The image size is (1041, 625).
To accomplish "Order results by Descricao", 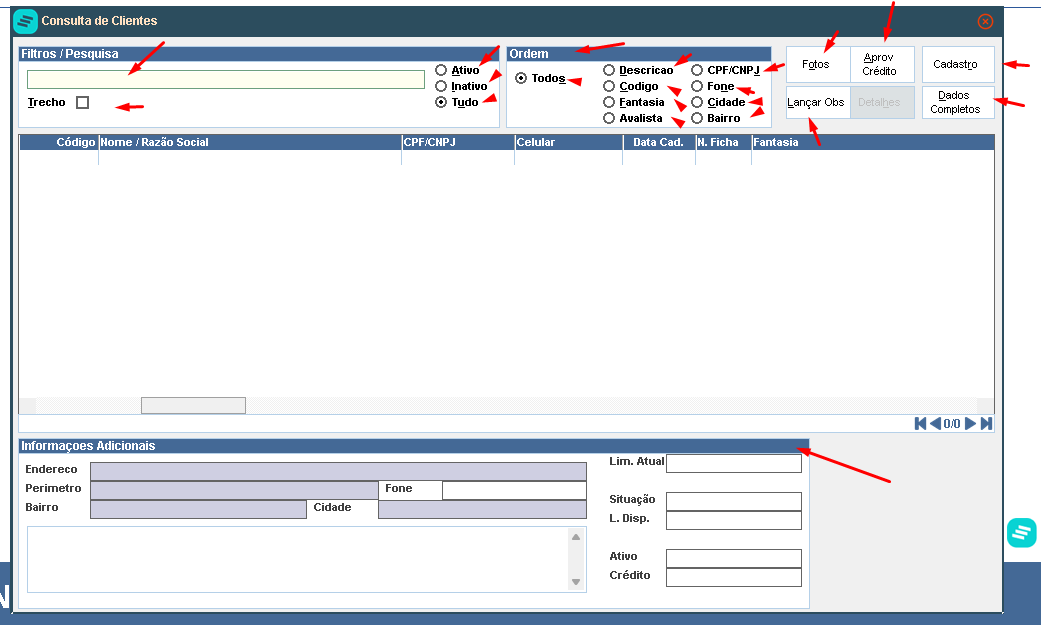I will pos(609,70).
